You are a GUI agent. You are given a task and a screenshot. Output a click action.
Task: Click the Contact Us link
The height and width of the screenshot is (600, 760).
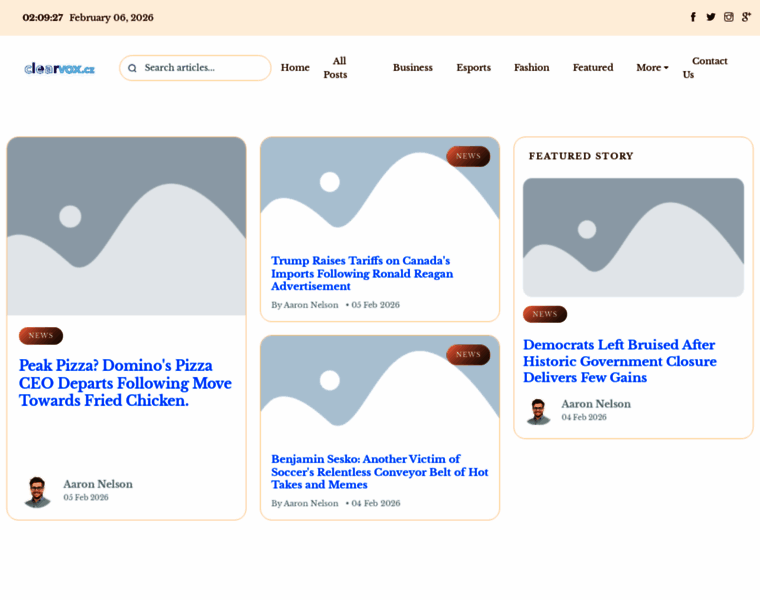(x=705, y=68)
